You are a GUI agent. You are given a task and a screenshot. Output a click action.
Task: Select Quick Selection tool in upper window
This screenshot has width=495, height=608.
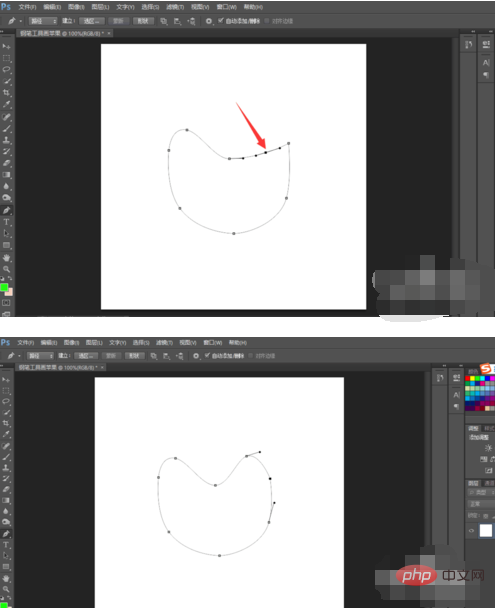[6, 81]
